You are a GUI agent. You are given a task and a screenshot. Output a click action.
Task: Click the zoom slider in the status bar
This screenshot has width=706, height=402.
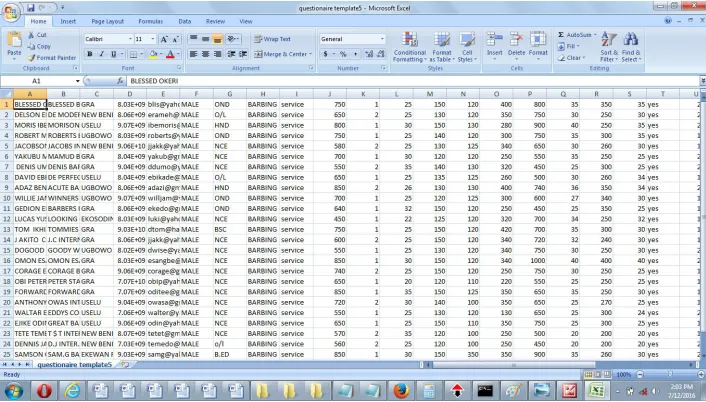(x=670, y=375)
